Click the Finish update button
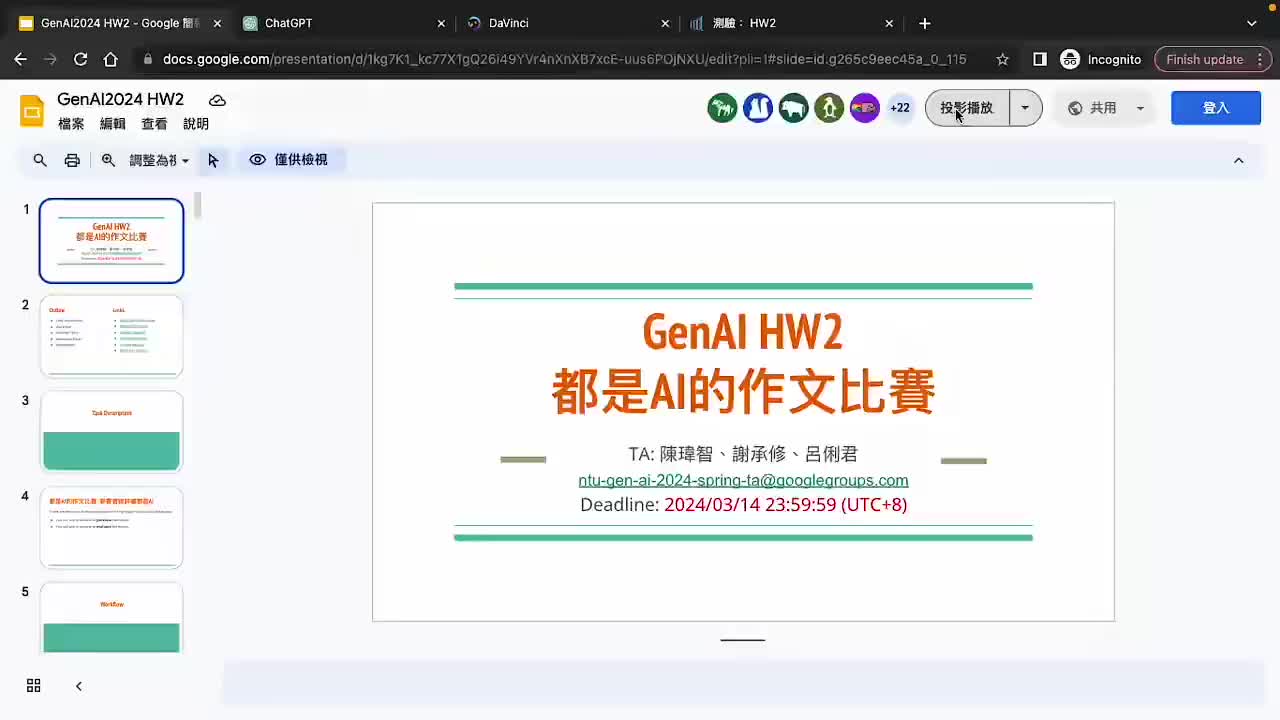This screenshot has width=1280, height=720. [x=1212, y=59]
